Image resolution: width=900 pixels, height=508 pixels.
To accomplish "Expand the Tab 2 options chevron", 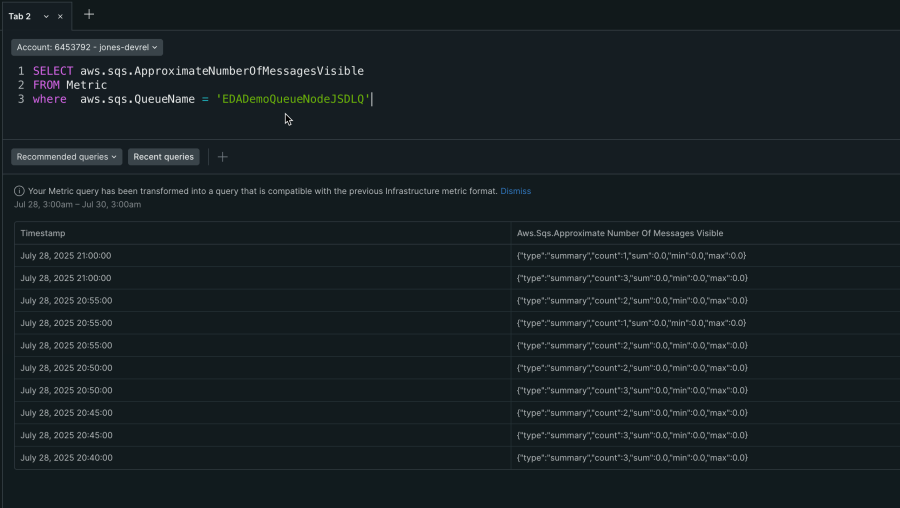I will click(46, 17).
